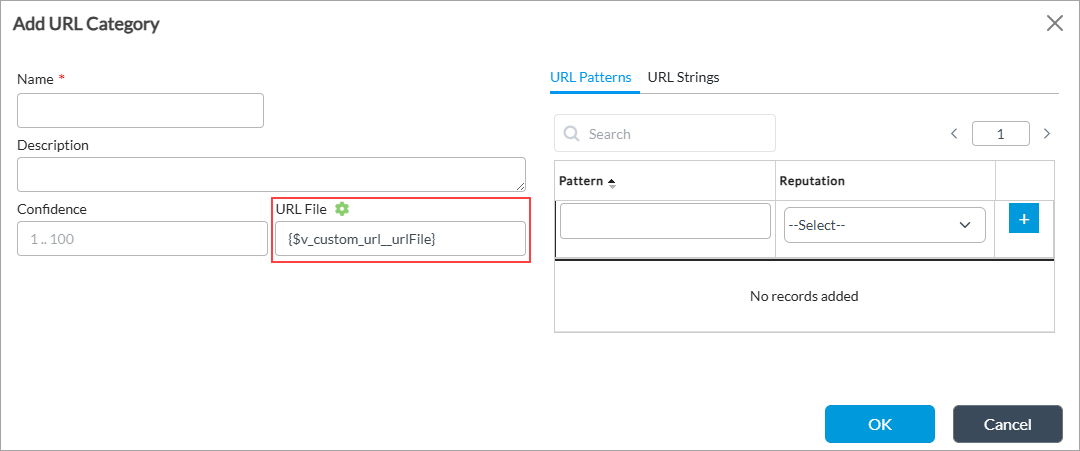This screenshot has width=1080, height=451.
Task: Click the magnifier icon in the search box
Action: point(572,134)
